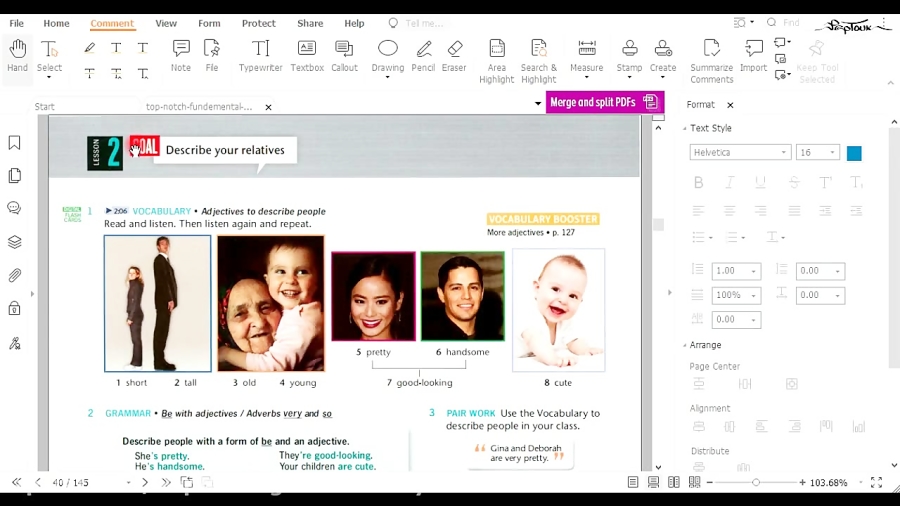Image resolution: width=900 pixels, height=506 pixels.
Task: Click Summarize Comments button
Action: (711, 60)
